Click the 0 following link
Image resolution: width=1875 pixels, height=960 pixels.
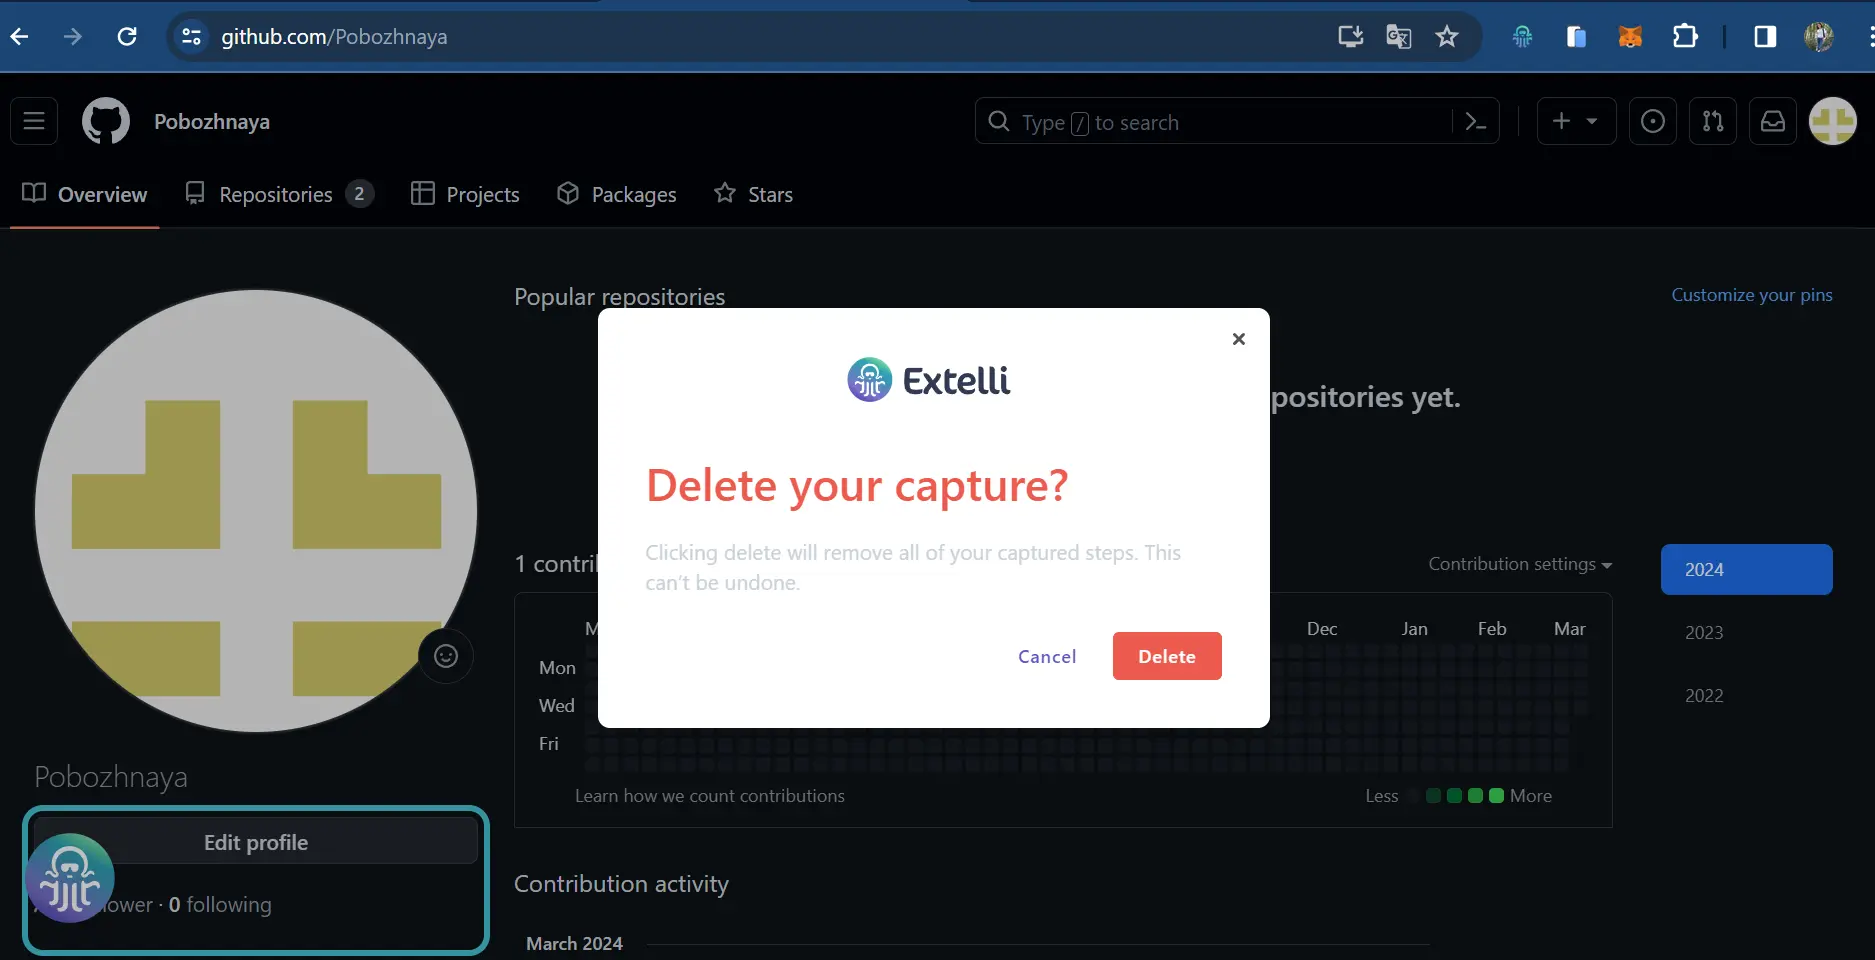(220, 905)
